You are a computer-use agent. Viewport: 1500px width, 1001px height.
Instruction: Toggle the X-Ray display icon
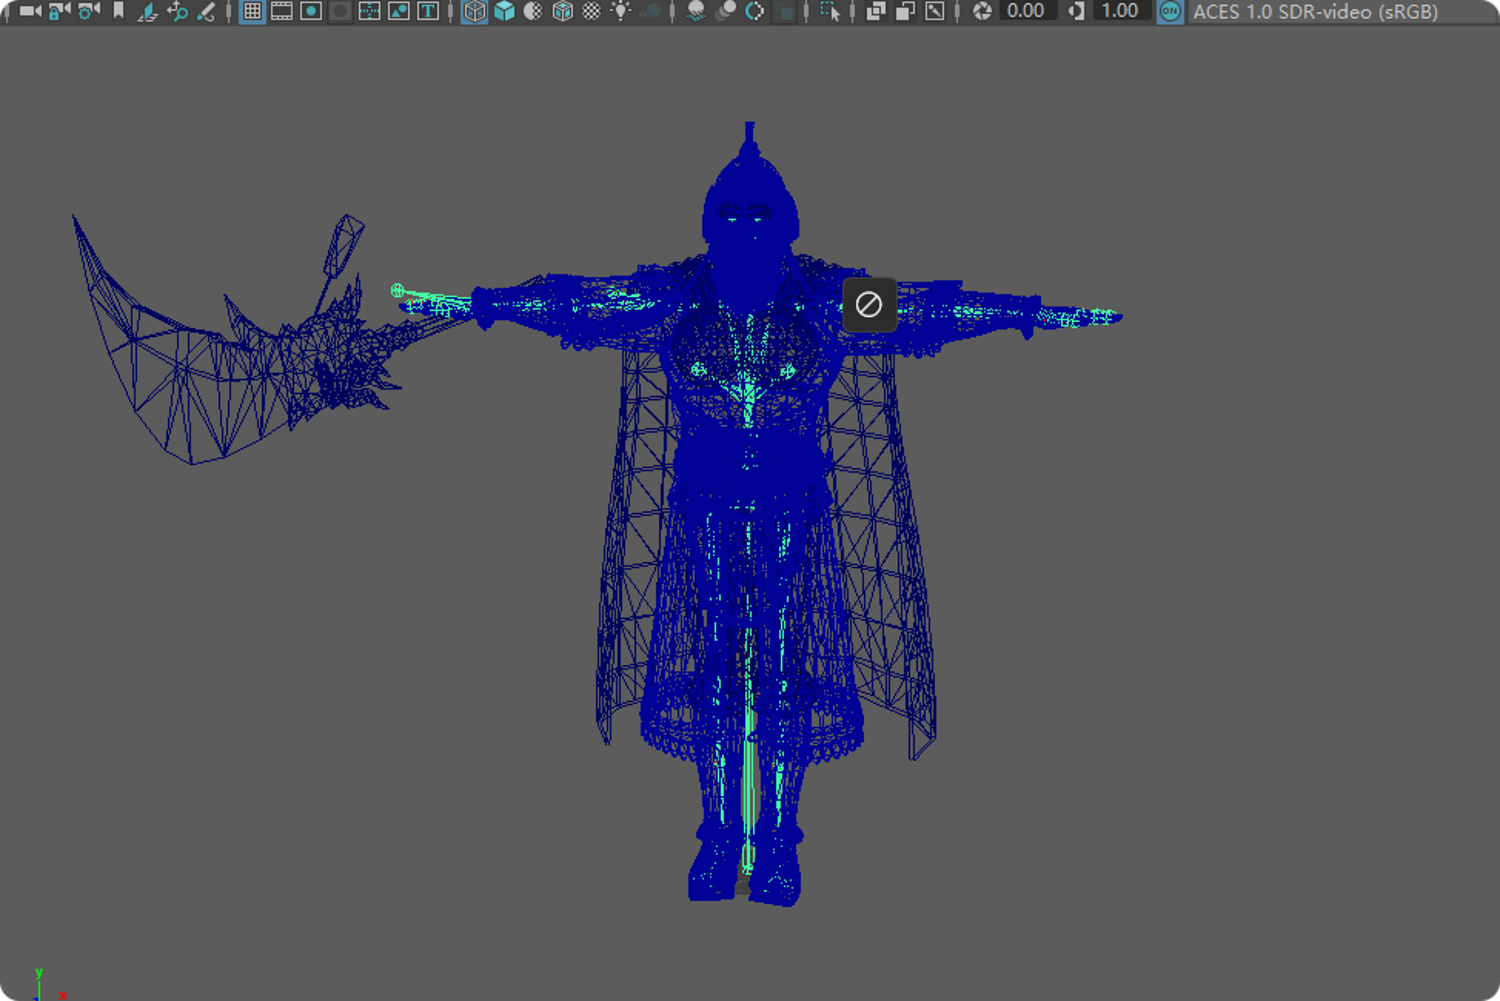click(x=876, y=11)
